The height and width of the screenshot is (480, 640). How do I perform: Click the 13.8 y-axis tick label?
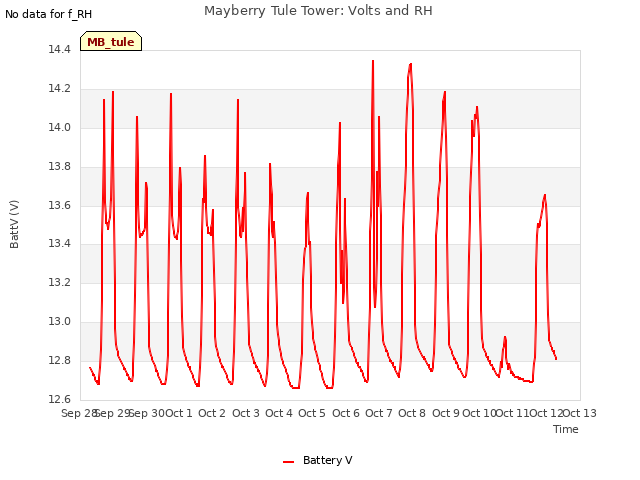pos(59,167)
